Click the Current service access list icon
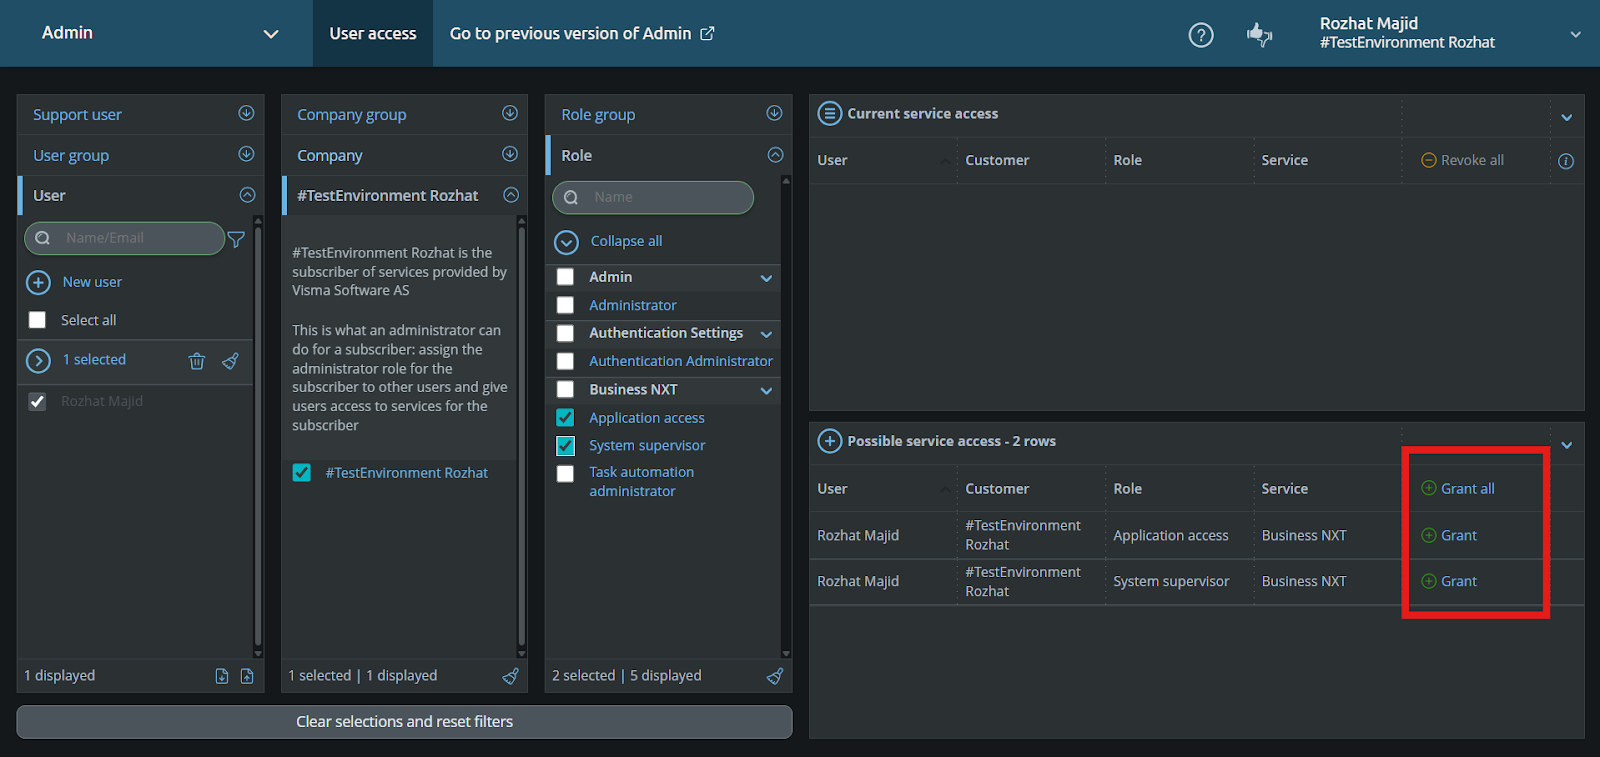This screenshot has width=1600, height=757. click(830, 113)
